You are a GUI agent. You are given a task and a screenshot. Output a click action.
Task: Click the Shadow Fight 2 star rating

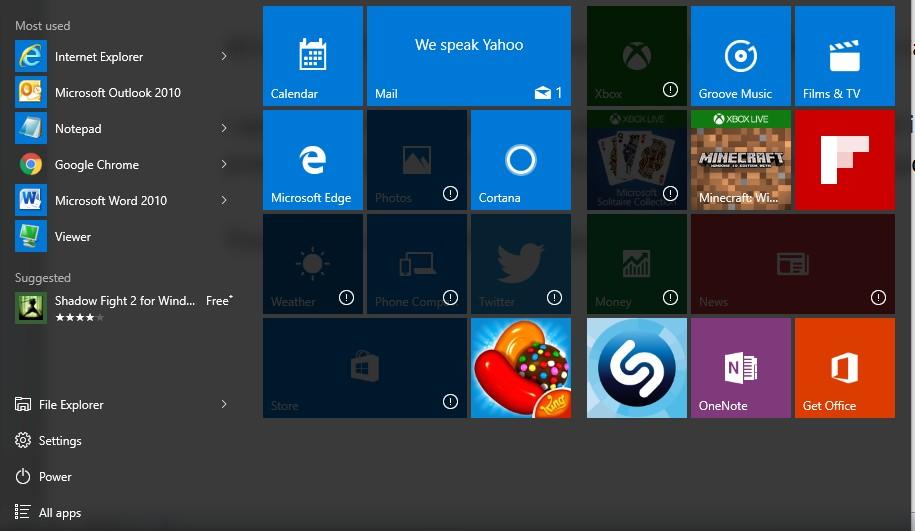pos(79,317)
